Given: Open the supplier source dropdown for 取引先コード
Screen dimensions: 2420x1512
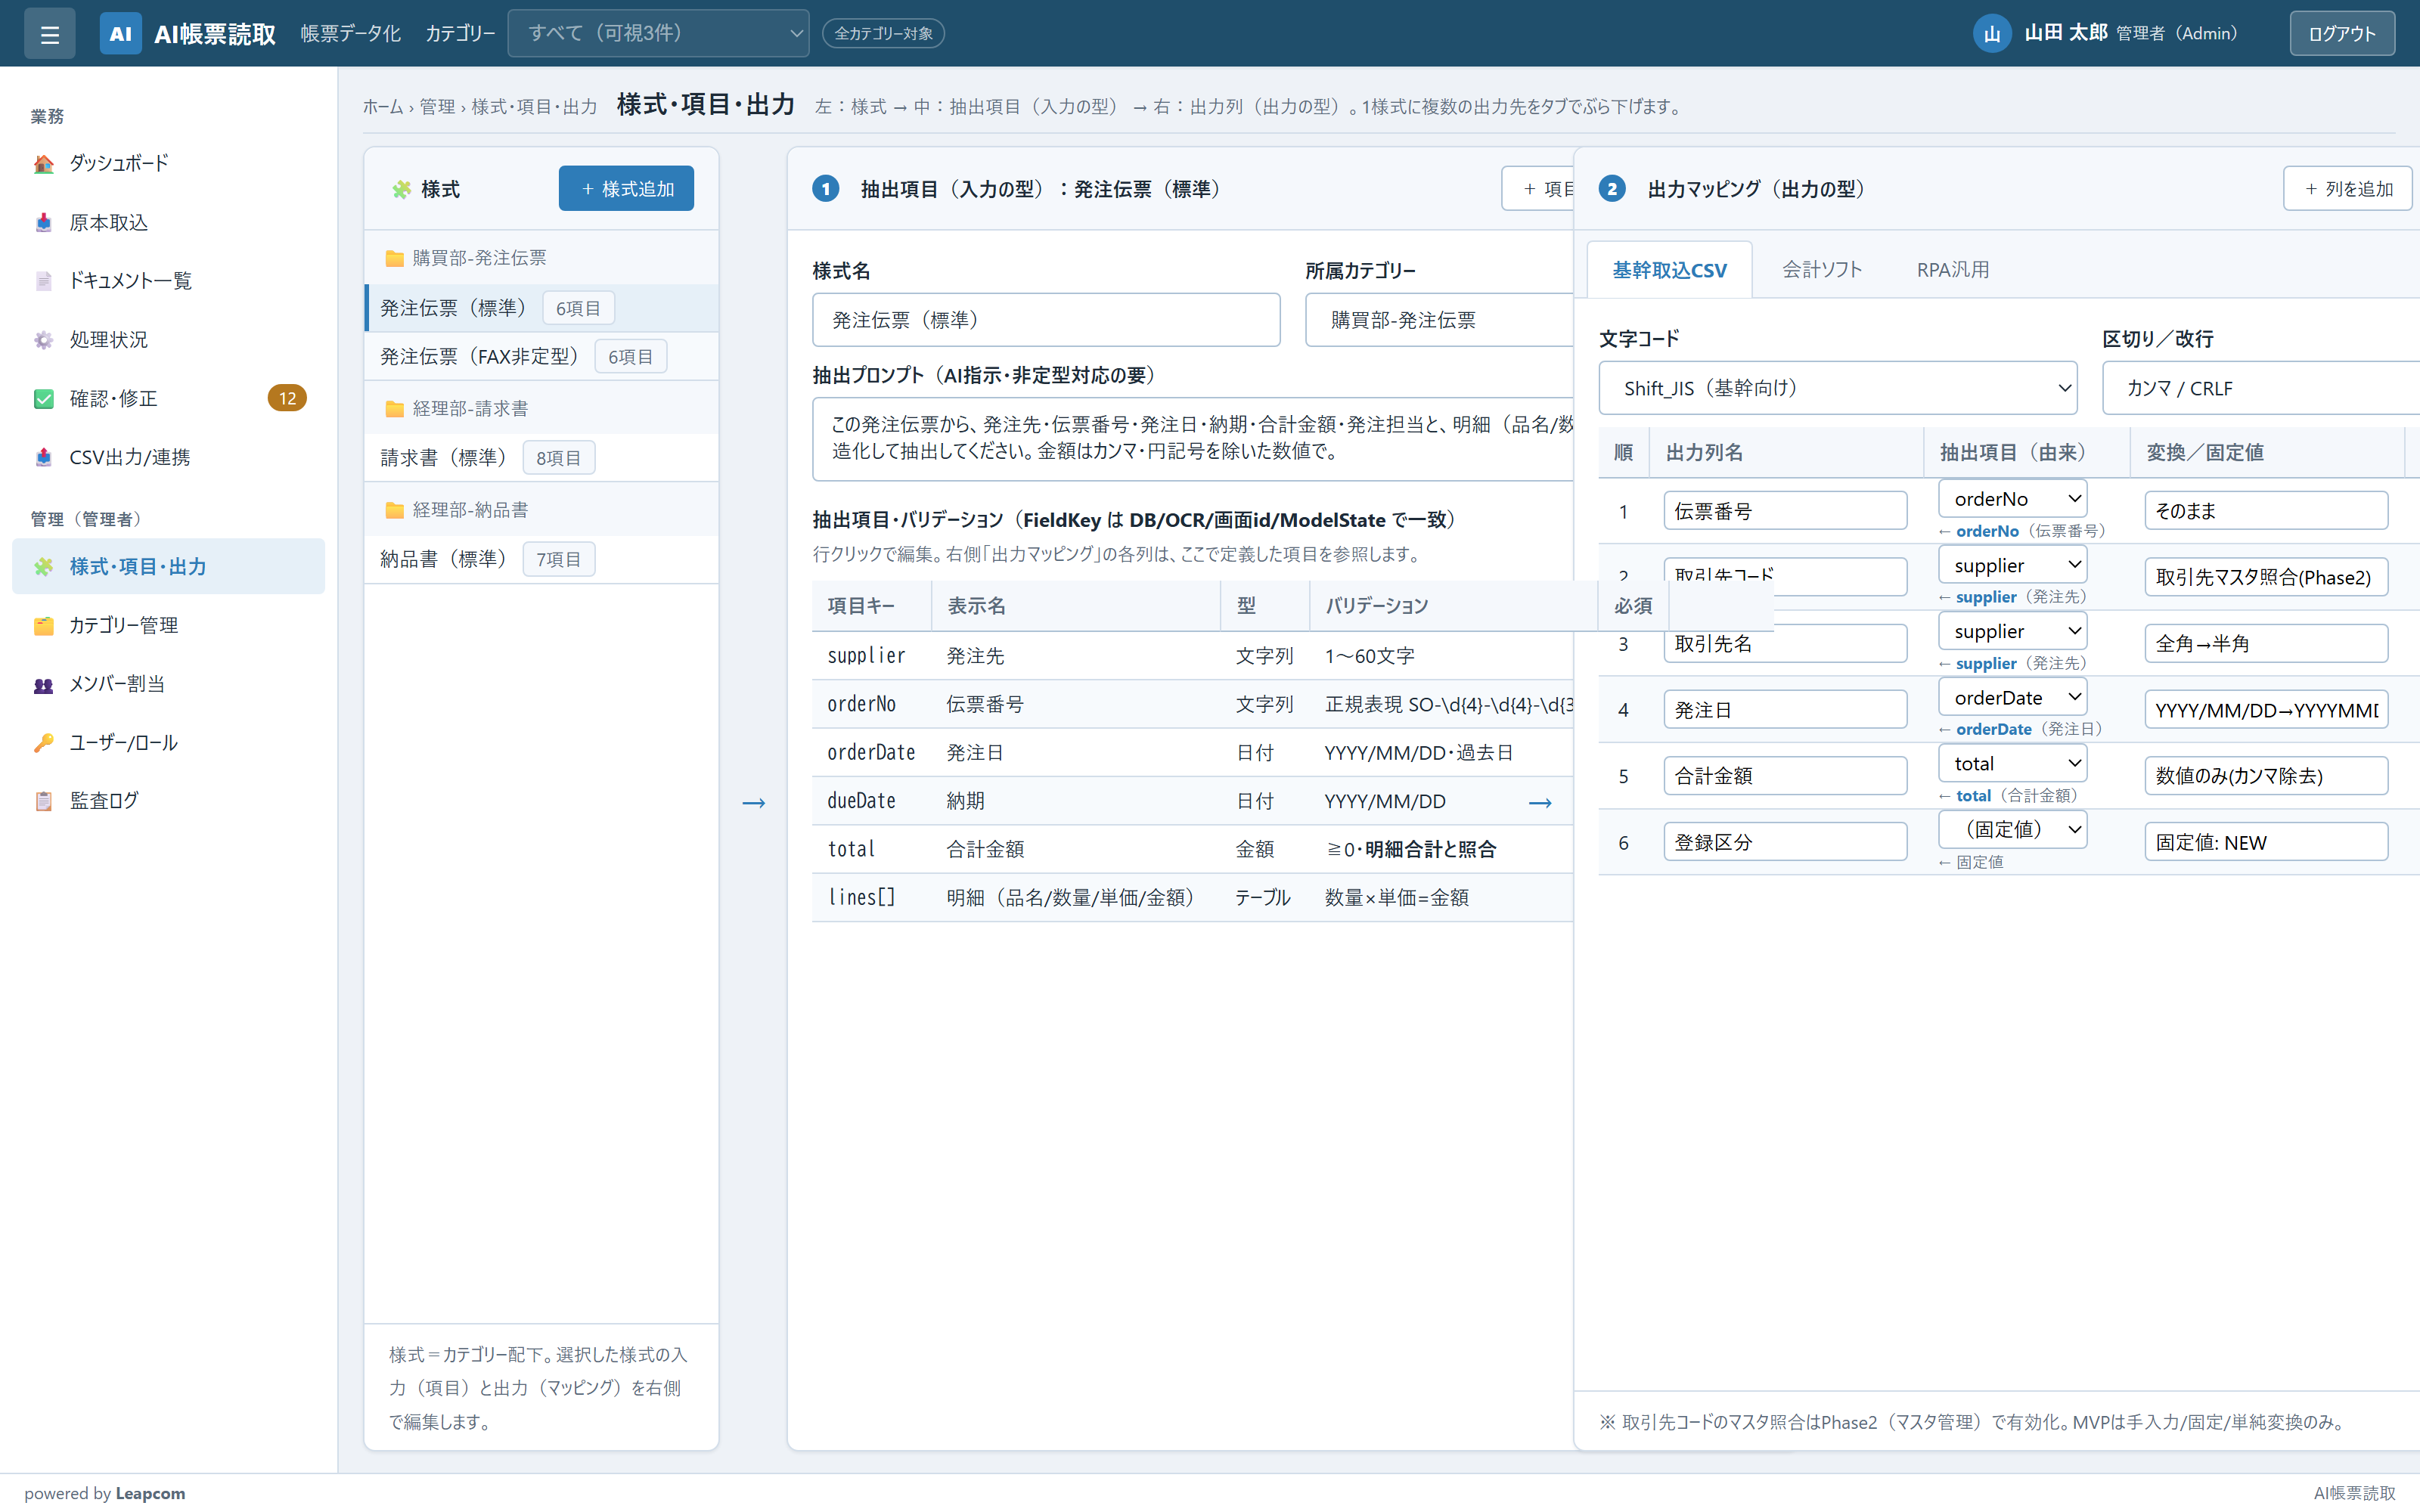Looking at the screenshot, I should (2012, 565).
